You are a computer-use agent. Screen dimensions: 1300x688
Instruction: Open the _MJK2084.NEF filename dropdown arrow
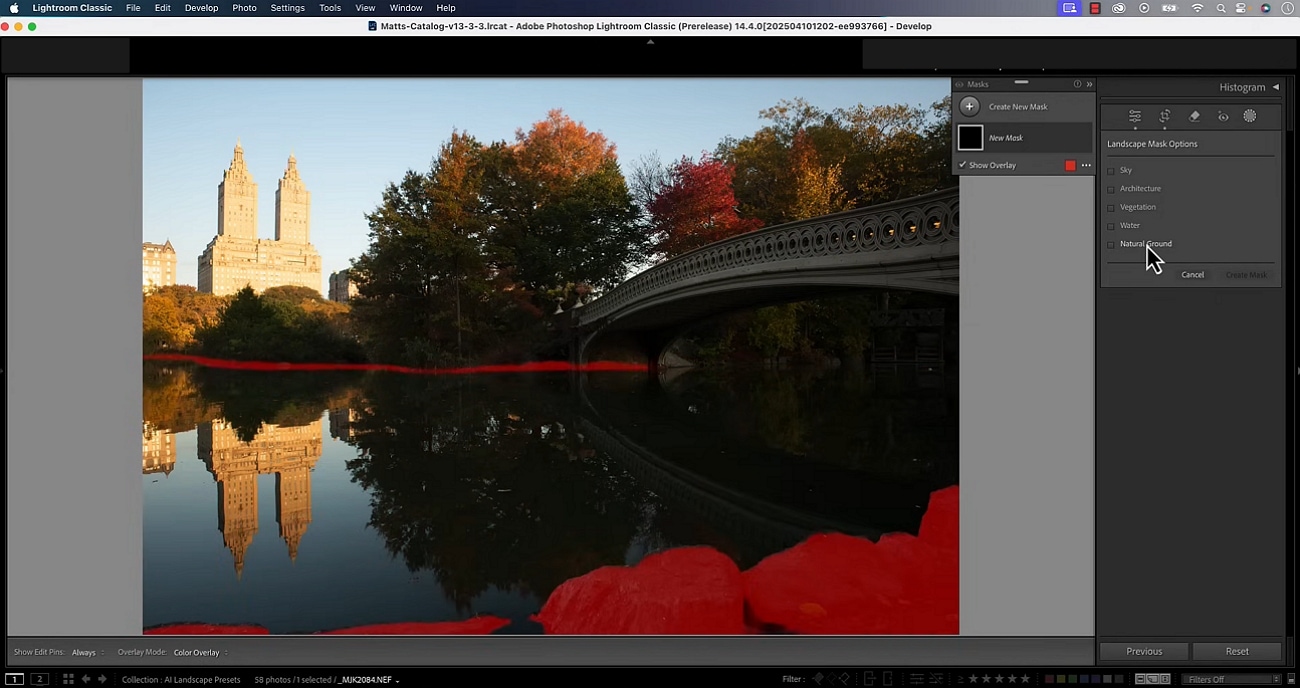397,680
